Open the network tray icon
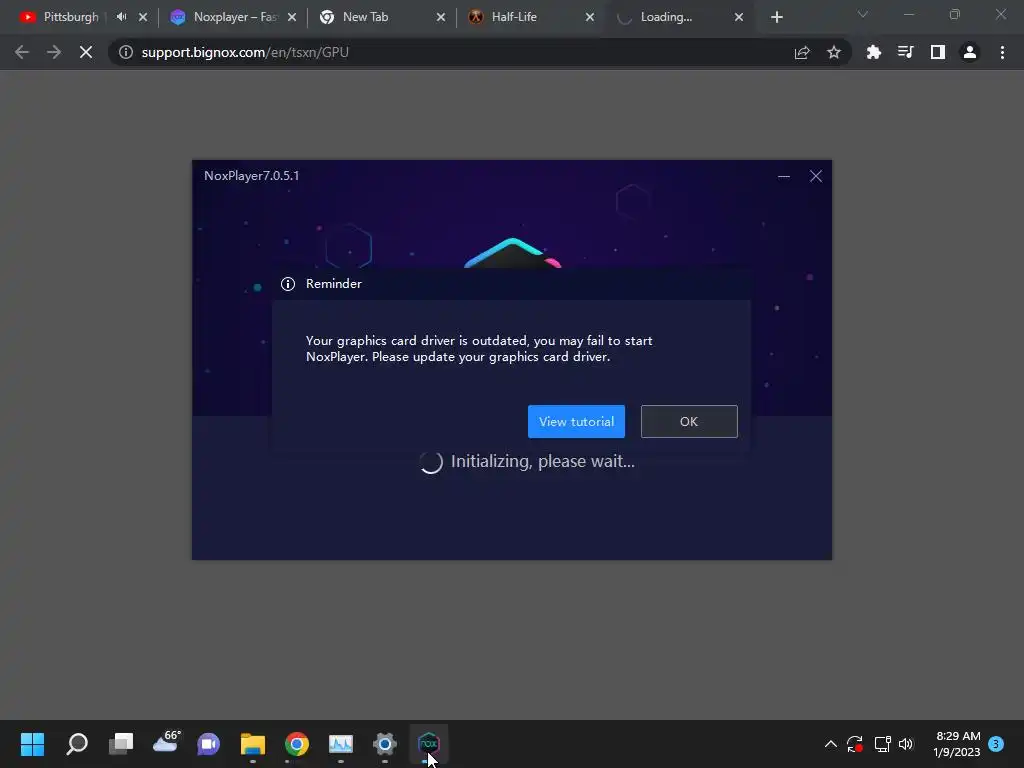1024x768 pixels. tap(882, 744)
